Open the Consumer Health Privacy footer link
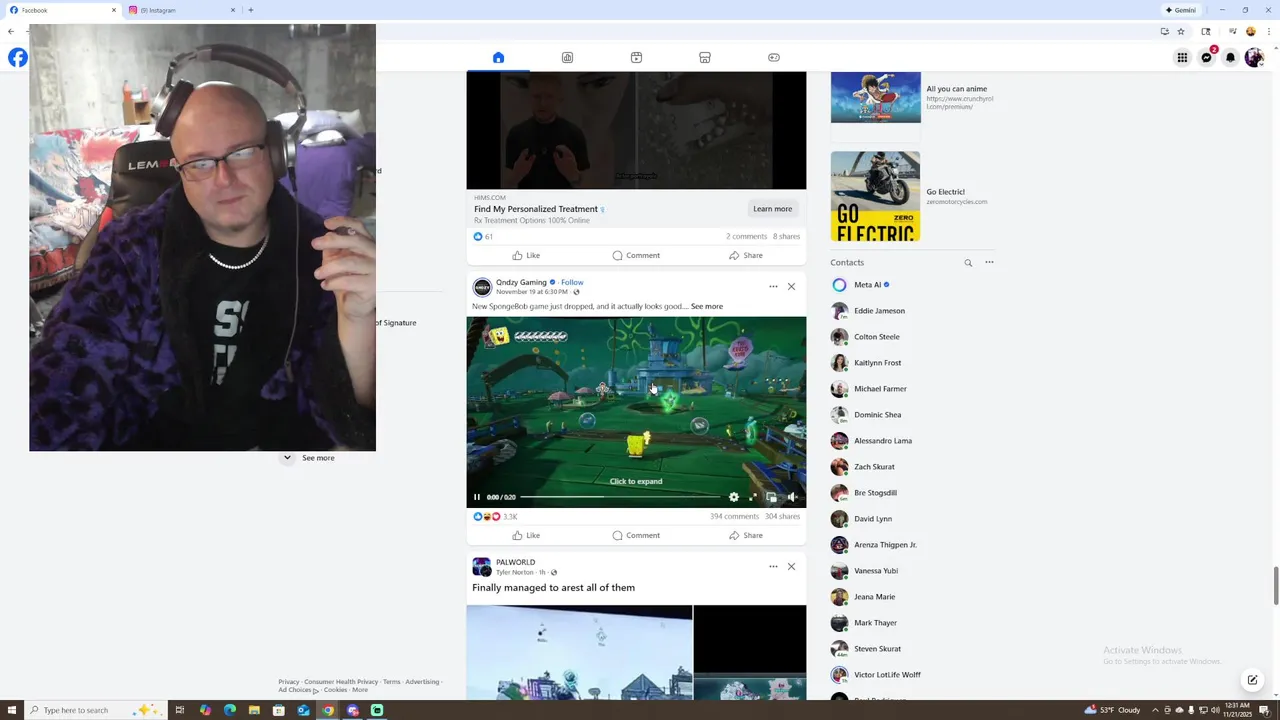 click(341, 682)
